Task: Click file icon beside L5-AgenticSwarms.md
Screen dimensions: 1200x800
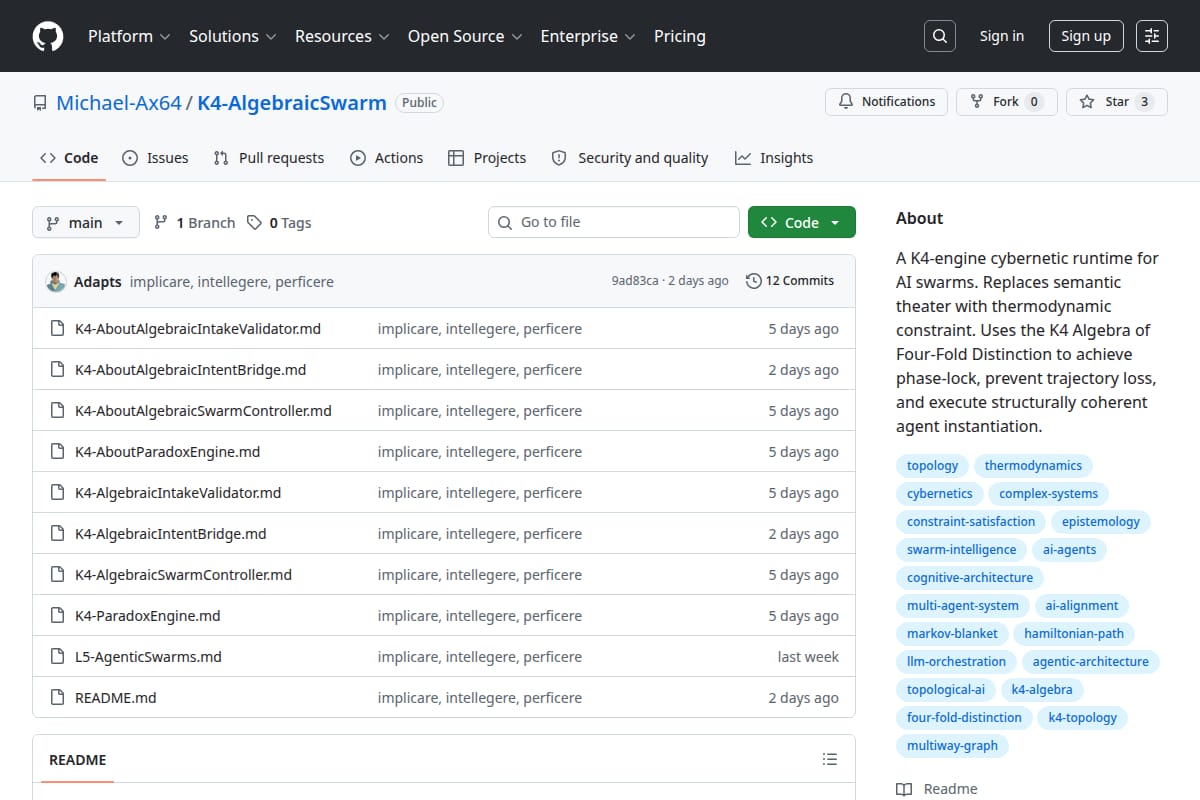Action: pos(57,657)
